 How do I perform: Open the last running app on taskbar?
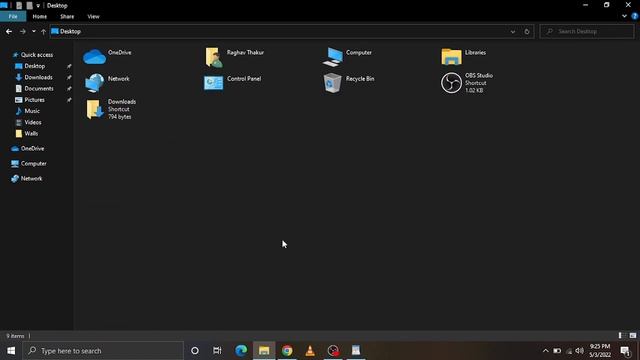click(356, 351)
